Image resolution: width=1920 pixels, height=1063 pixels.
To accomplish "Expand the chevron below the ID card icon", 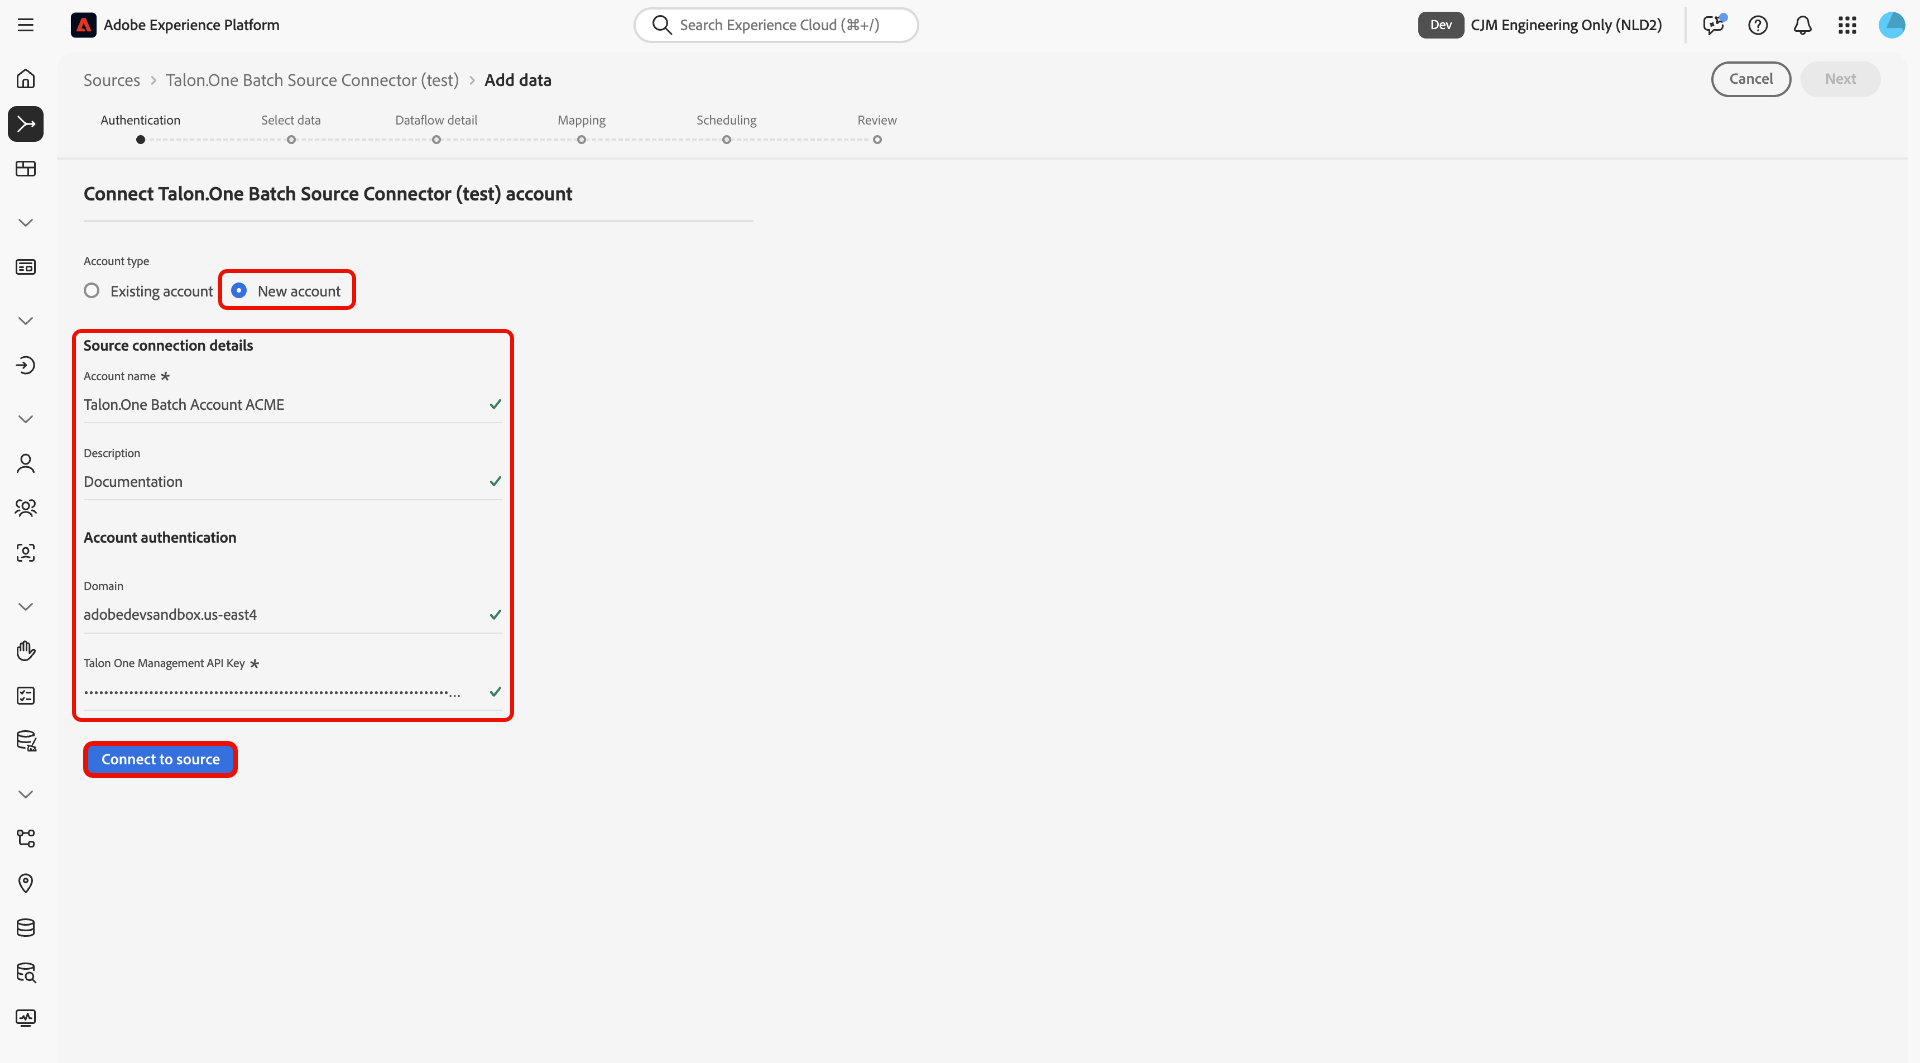I will point(26,321).
